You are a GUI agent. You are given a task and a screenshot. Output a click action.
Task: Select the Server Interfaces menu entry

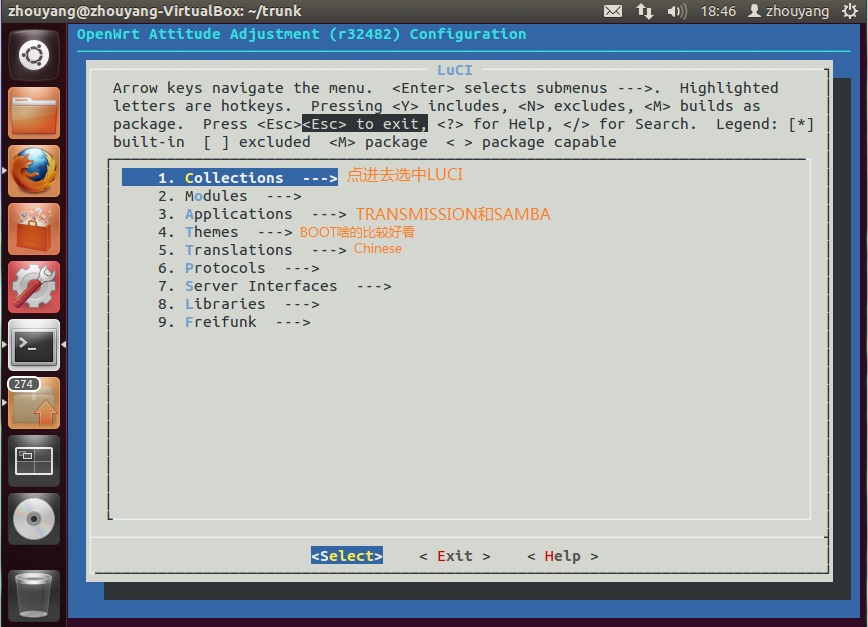(275, 286)
